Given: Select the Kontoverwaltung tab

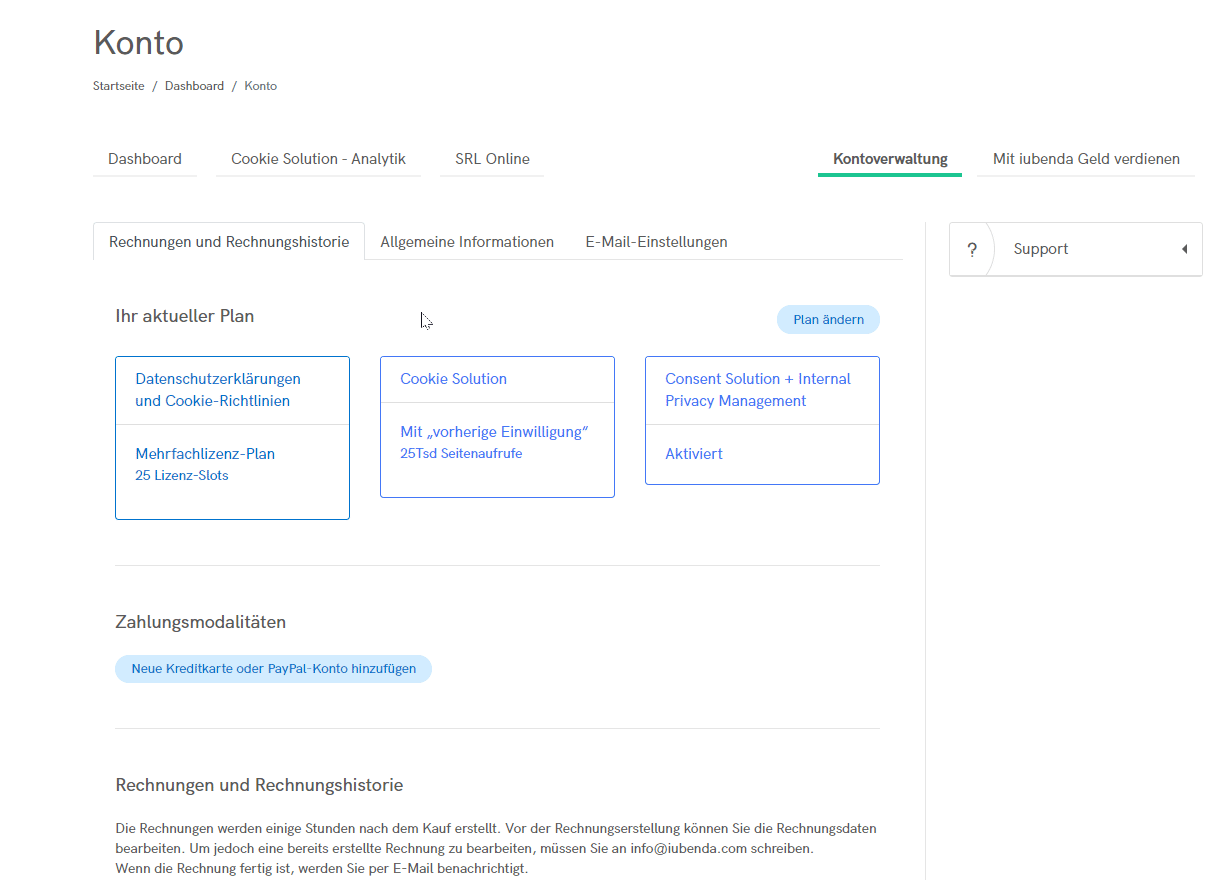Looking at the screenshot, I should click(x=890, y=159).
